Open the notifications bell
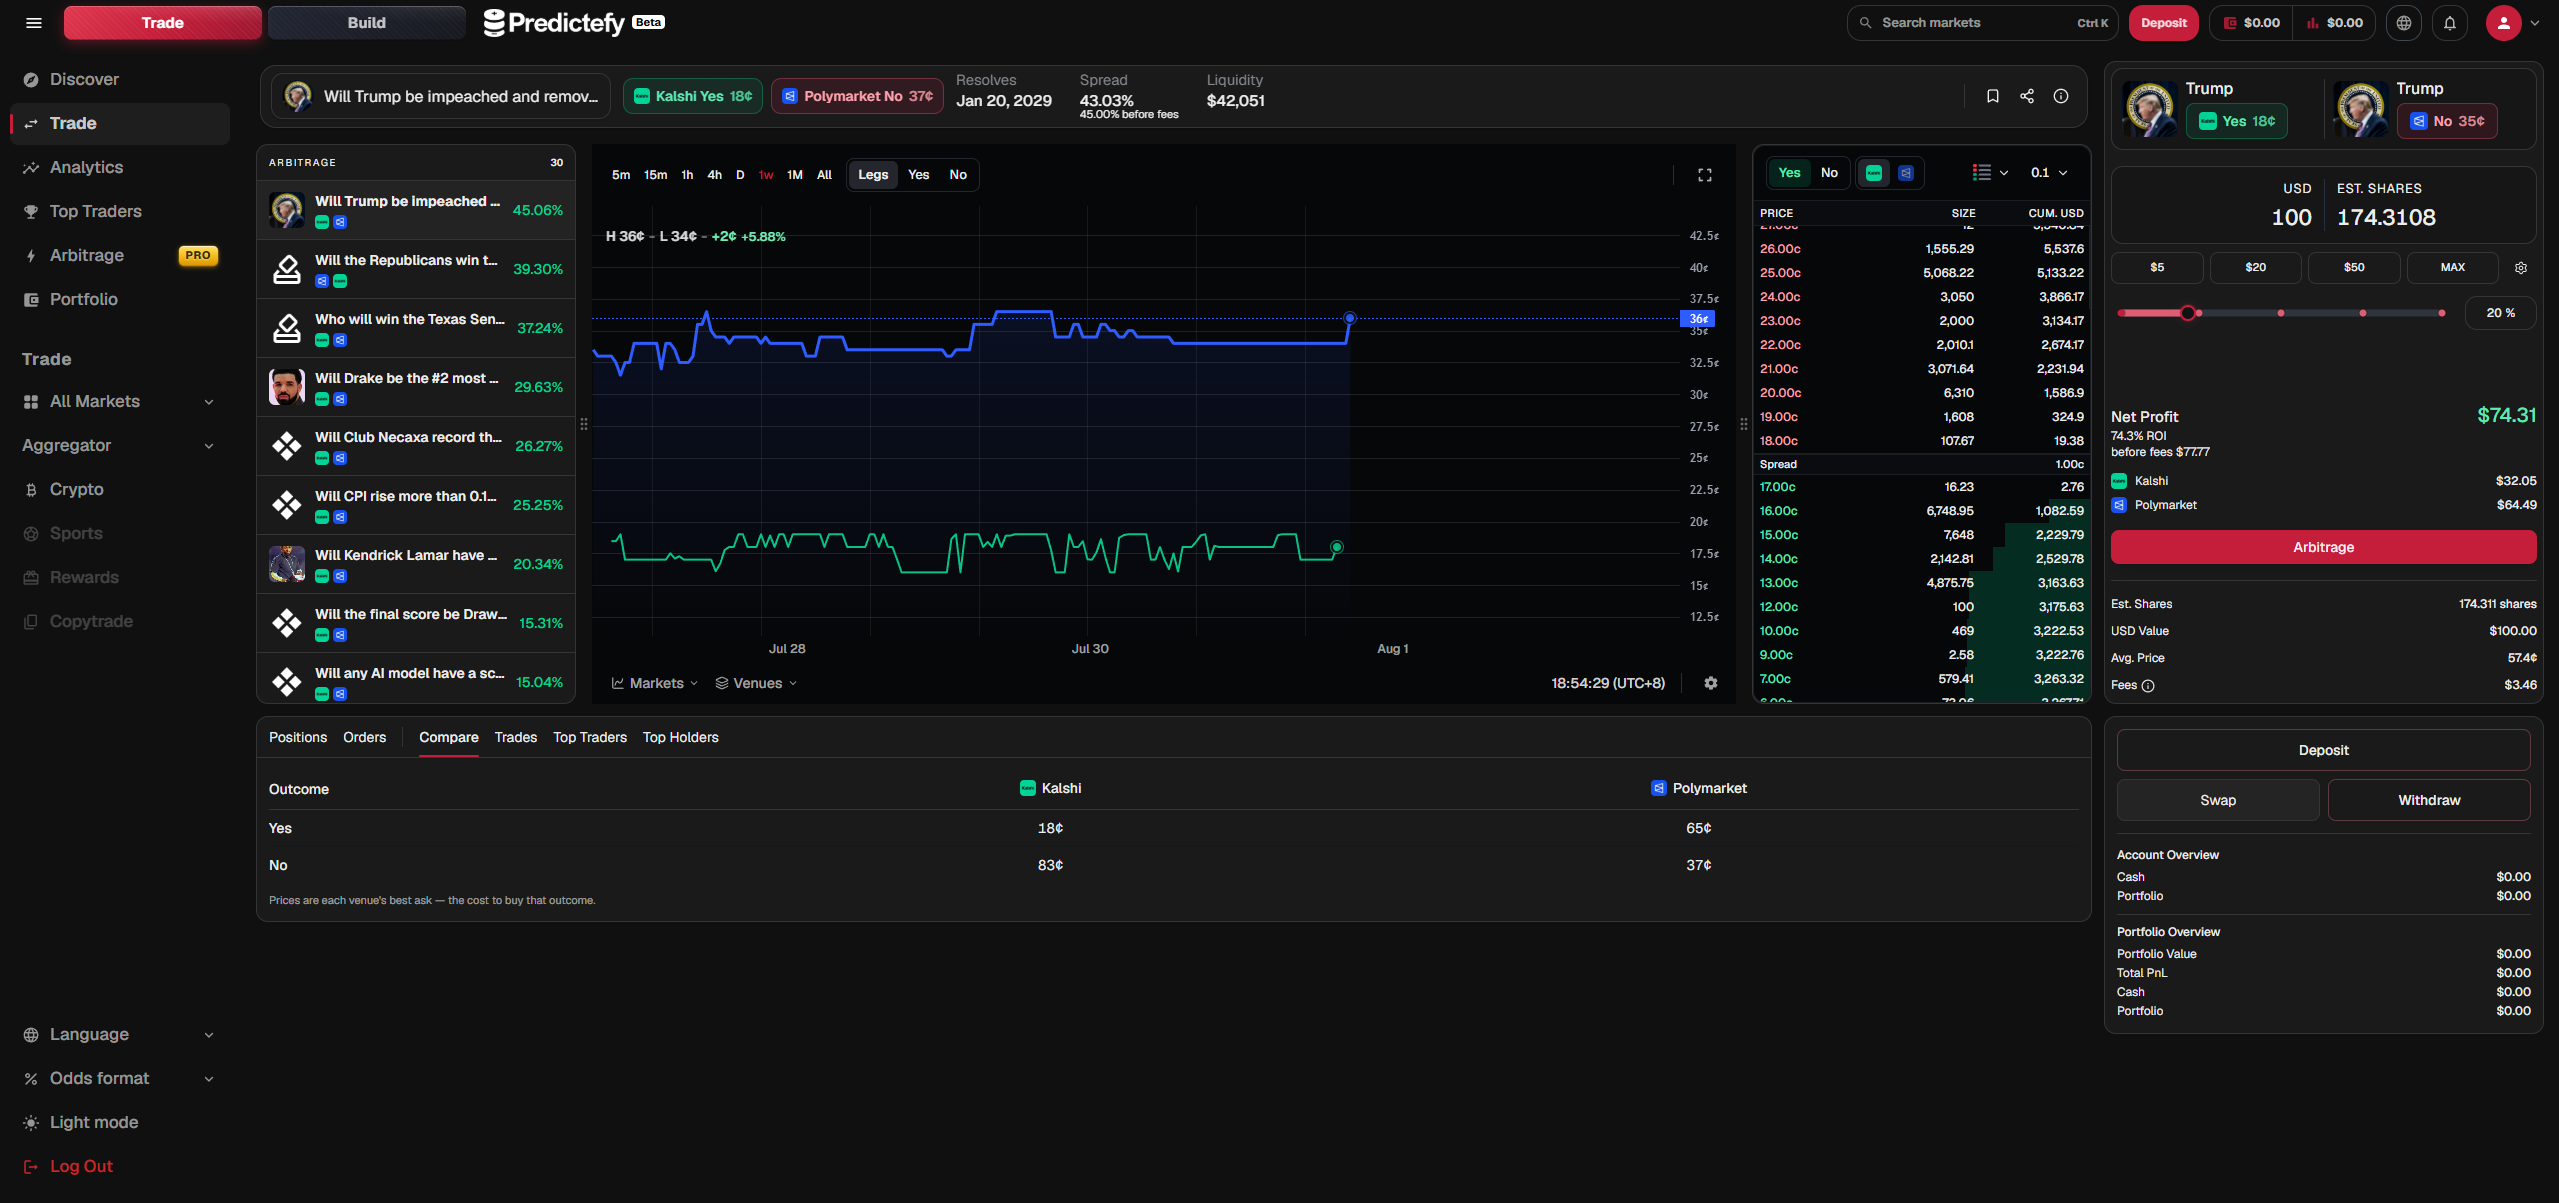This screenshot has height=1203, width=2559. tap(2450, 23)
